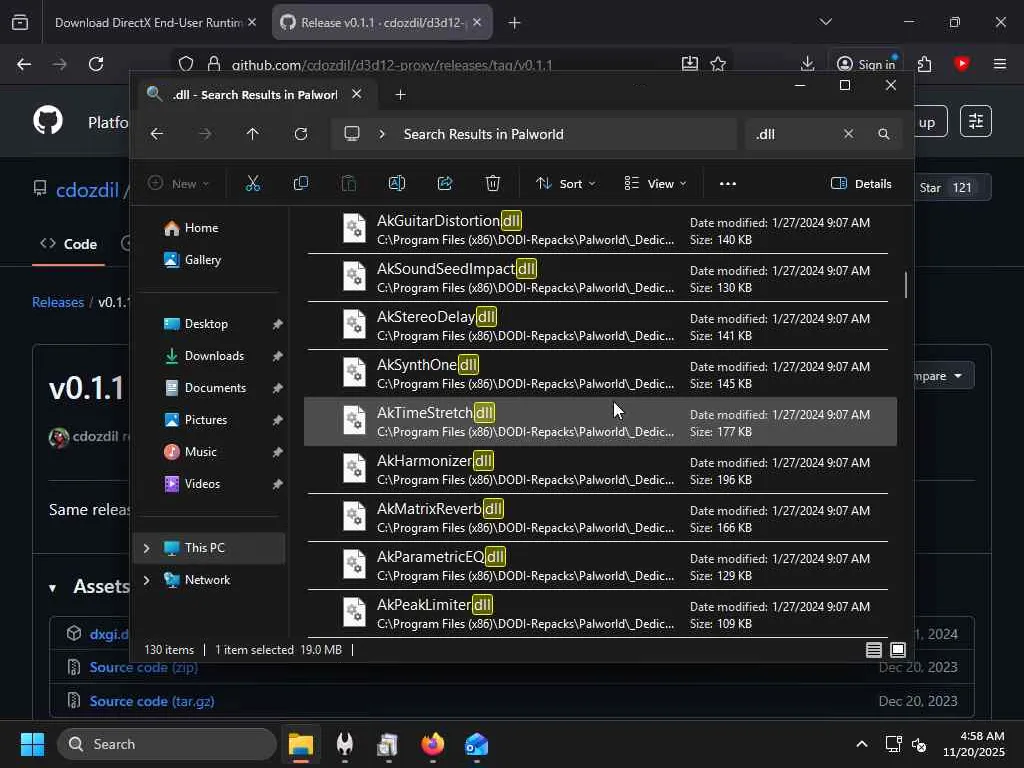Click the magnifier search icon in Explorer
1024x768 pixels.
[x=884, y=134]
